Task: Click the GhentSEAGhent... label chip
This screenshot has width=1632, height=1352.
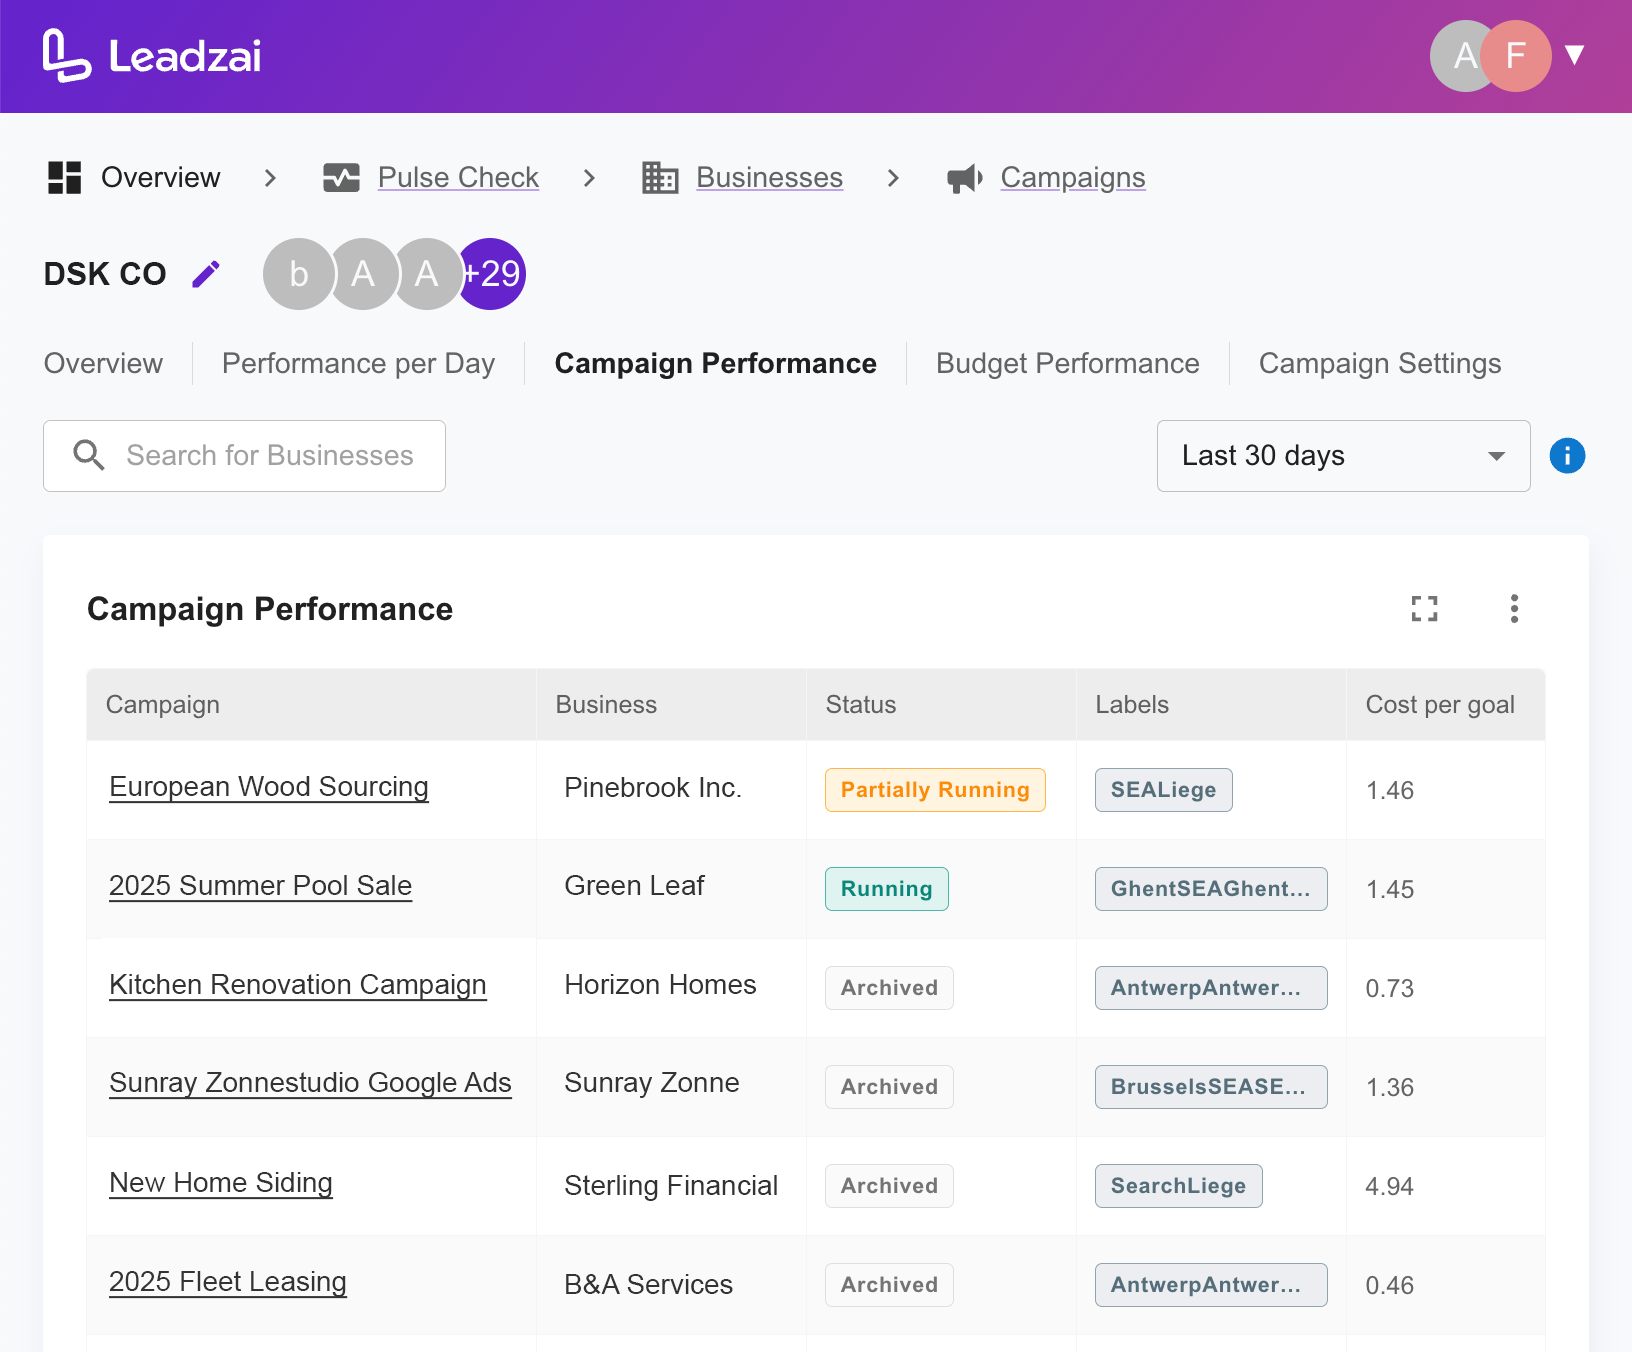Action: [1211, 889]
